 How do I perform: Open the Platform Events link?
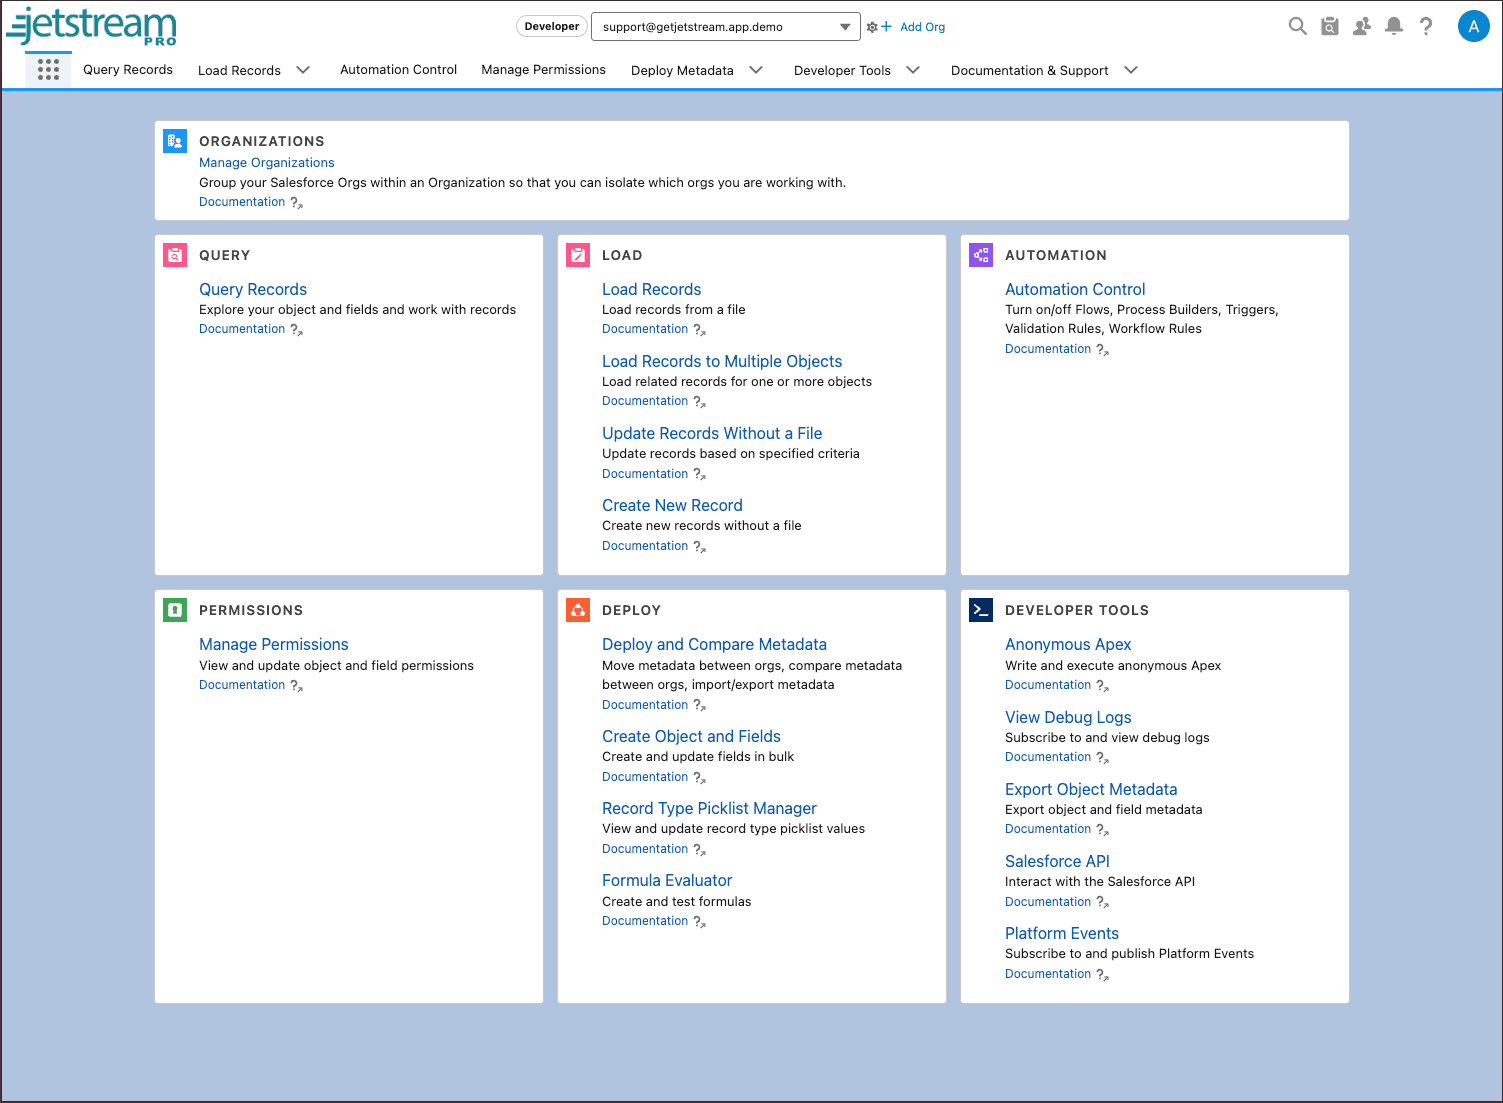[x=1062, y=933]
